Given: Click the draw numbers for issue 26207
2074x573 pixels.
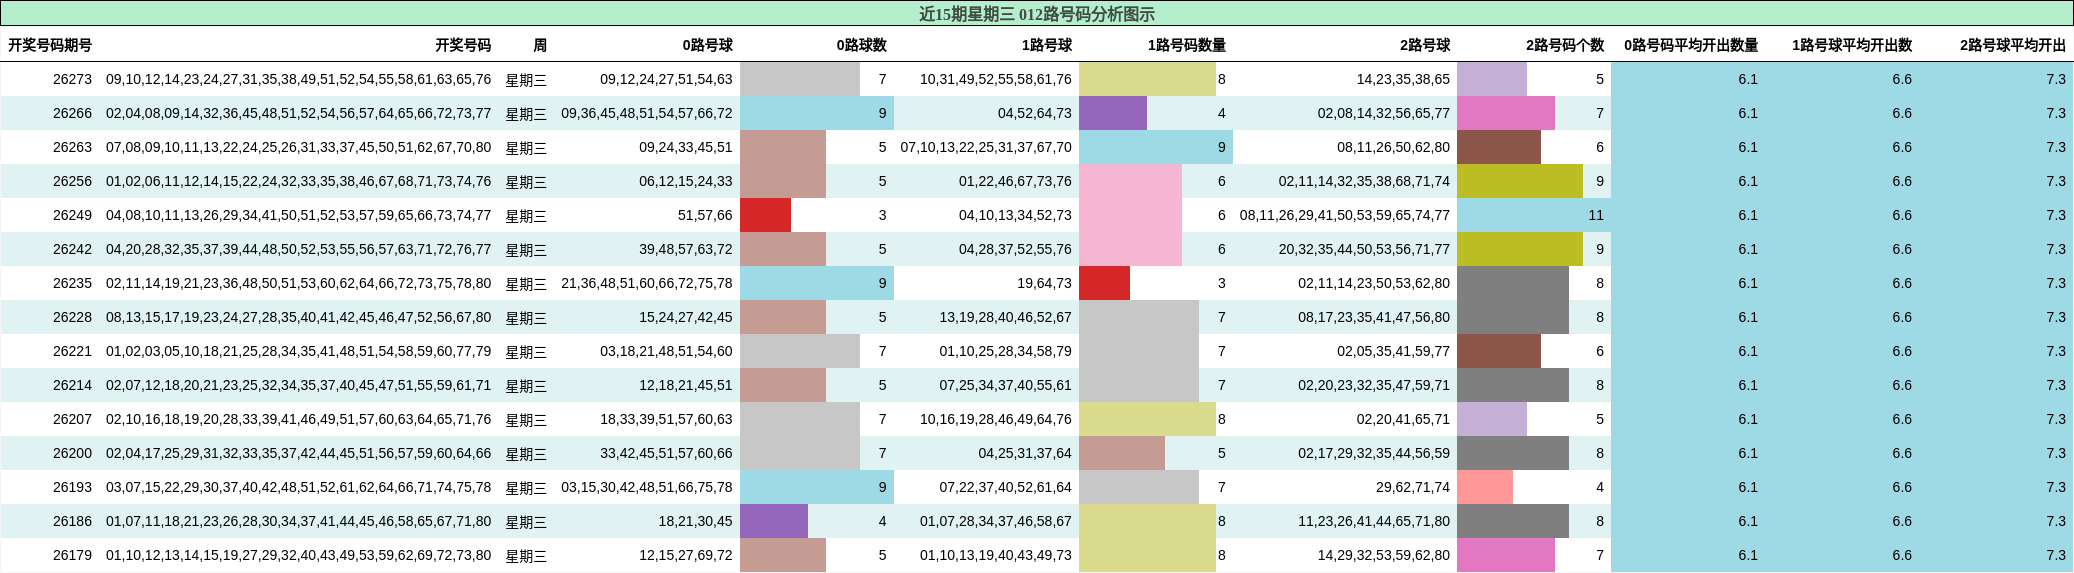Looking at the screenshot, I should pos(298,419).
